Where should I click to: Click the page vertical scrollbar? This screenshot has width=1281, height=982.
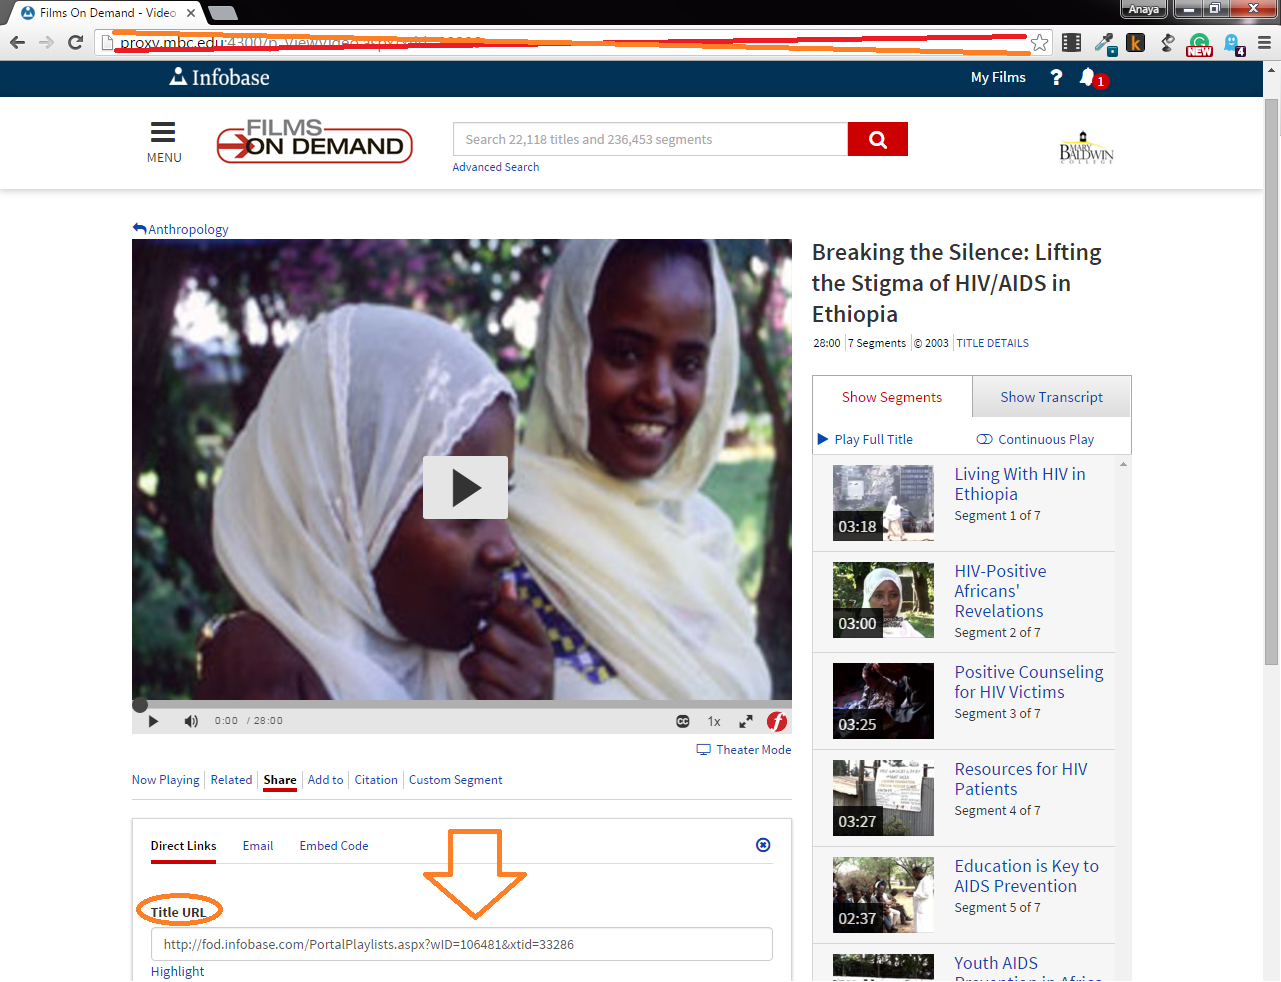[1272, 380]
